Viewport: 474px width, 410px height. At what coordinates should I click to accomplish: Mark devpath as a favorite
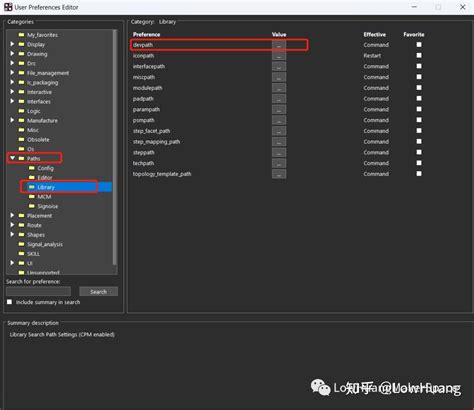coord(419,45)
